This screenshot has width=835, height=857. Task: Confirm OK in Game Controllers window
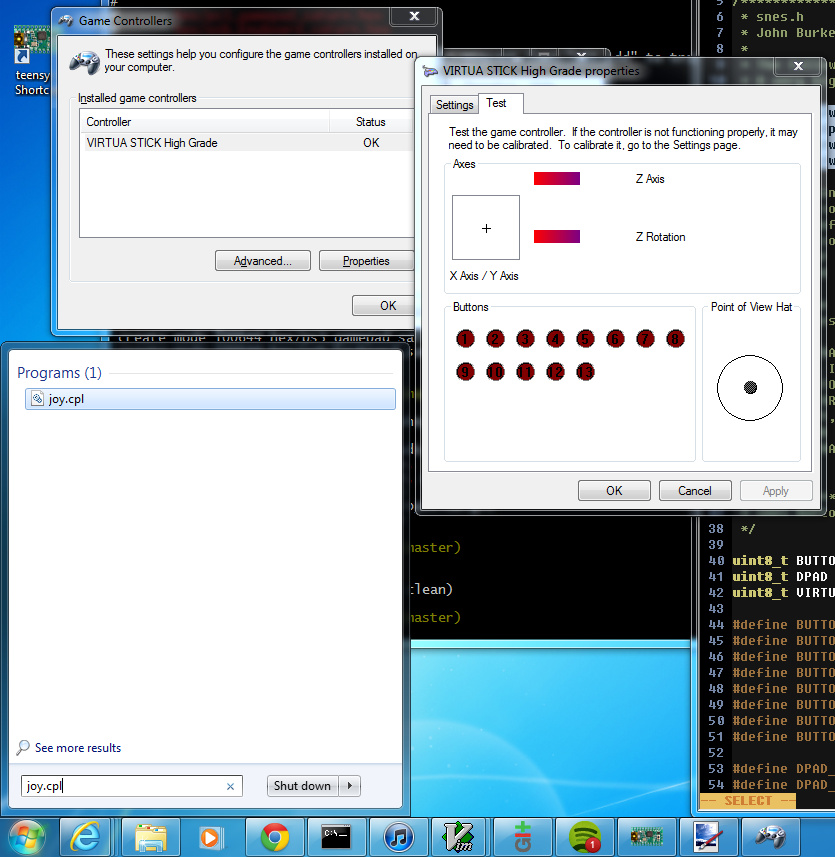tap(384, 306)
